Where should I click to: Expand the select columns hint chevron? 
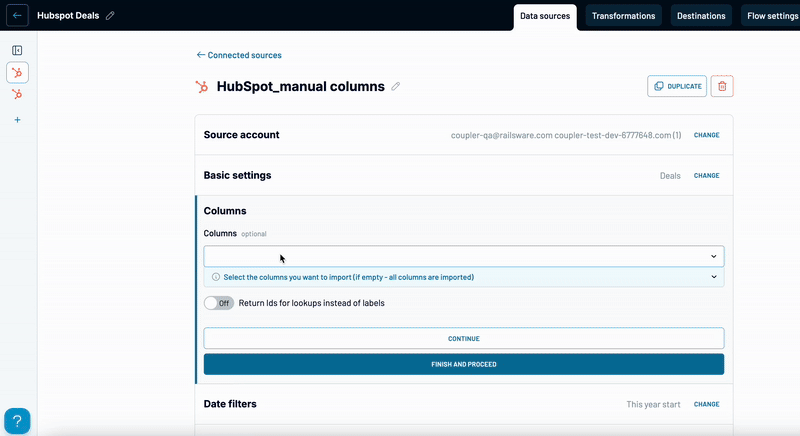pyautogui.click(x=714, y=277)
